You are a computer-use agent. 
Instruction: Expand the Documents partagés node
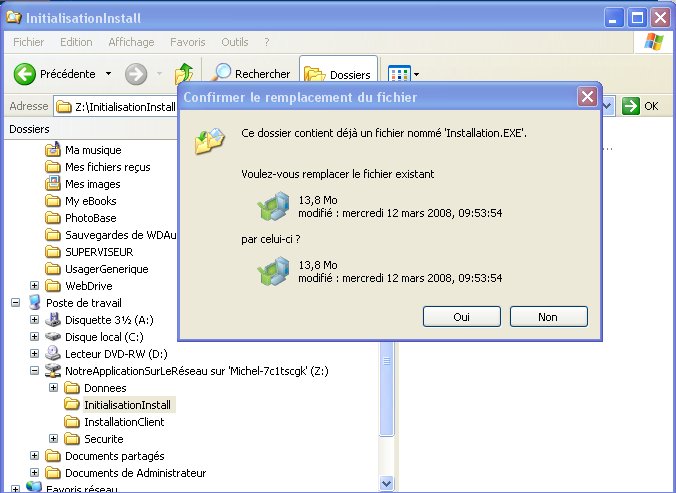[x=34, y=456]
